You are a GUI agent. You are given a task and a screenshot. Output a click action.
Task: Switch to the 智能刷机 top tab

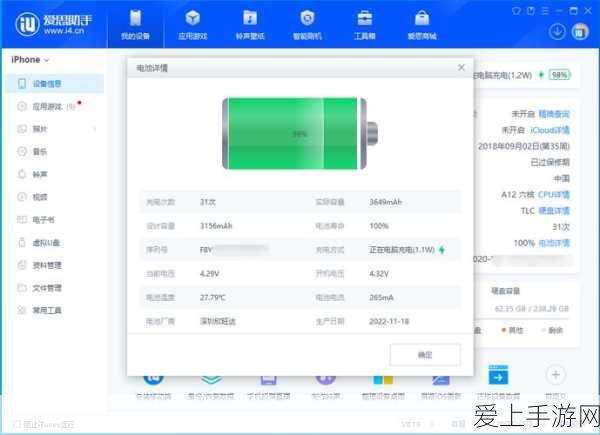click(x=307, y=25)
